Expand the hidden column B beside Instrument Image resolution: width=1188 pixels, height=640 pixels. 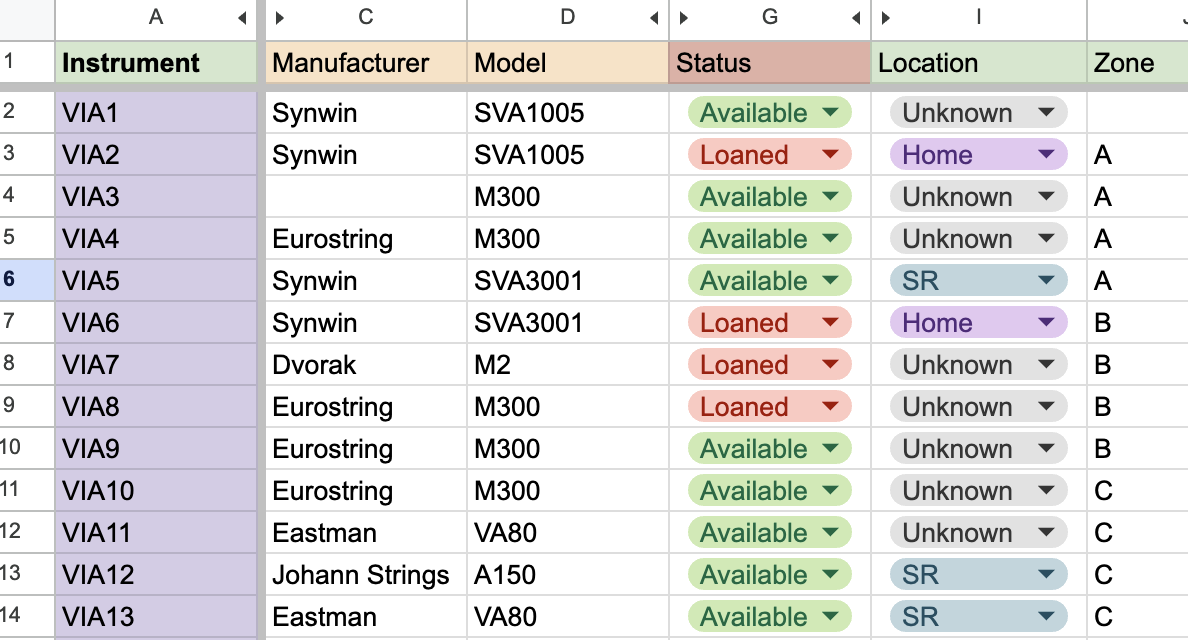[280, 18]
